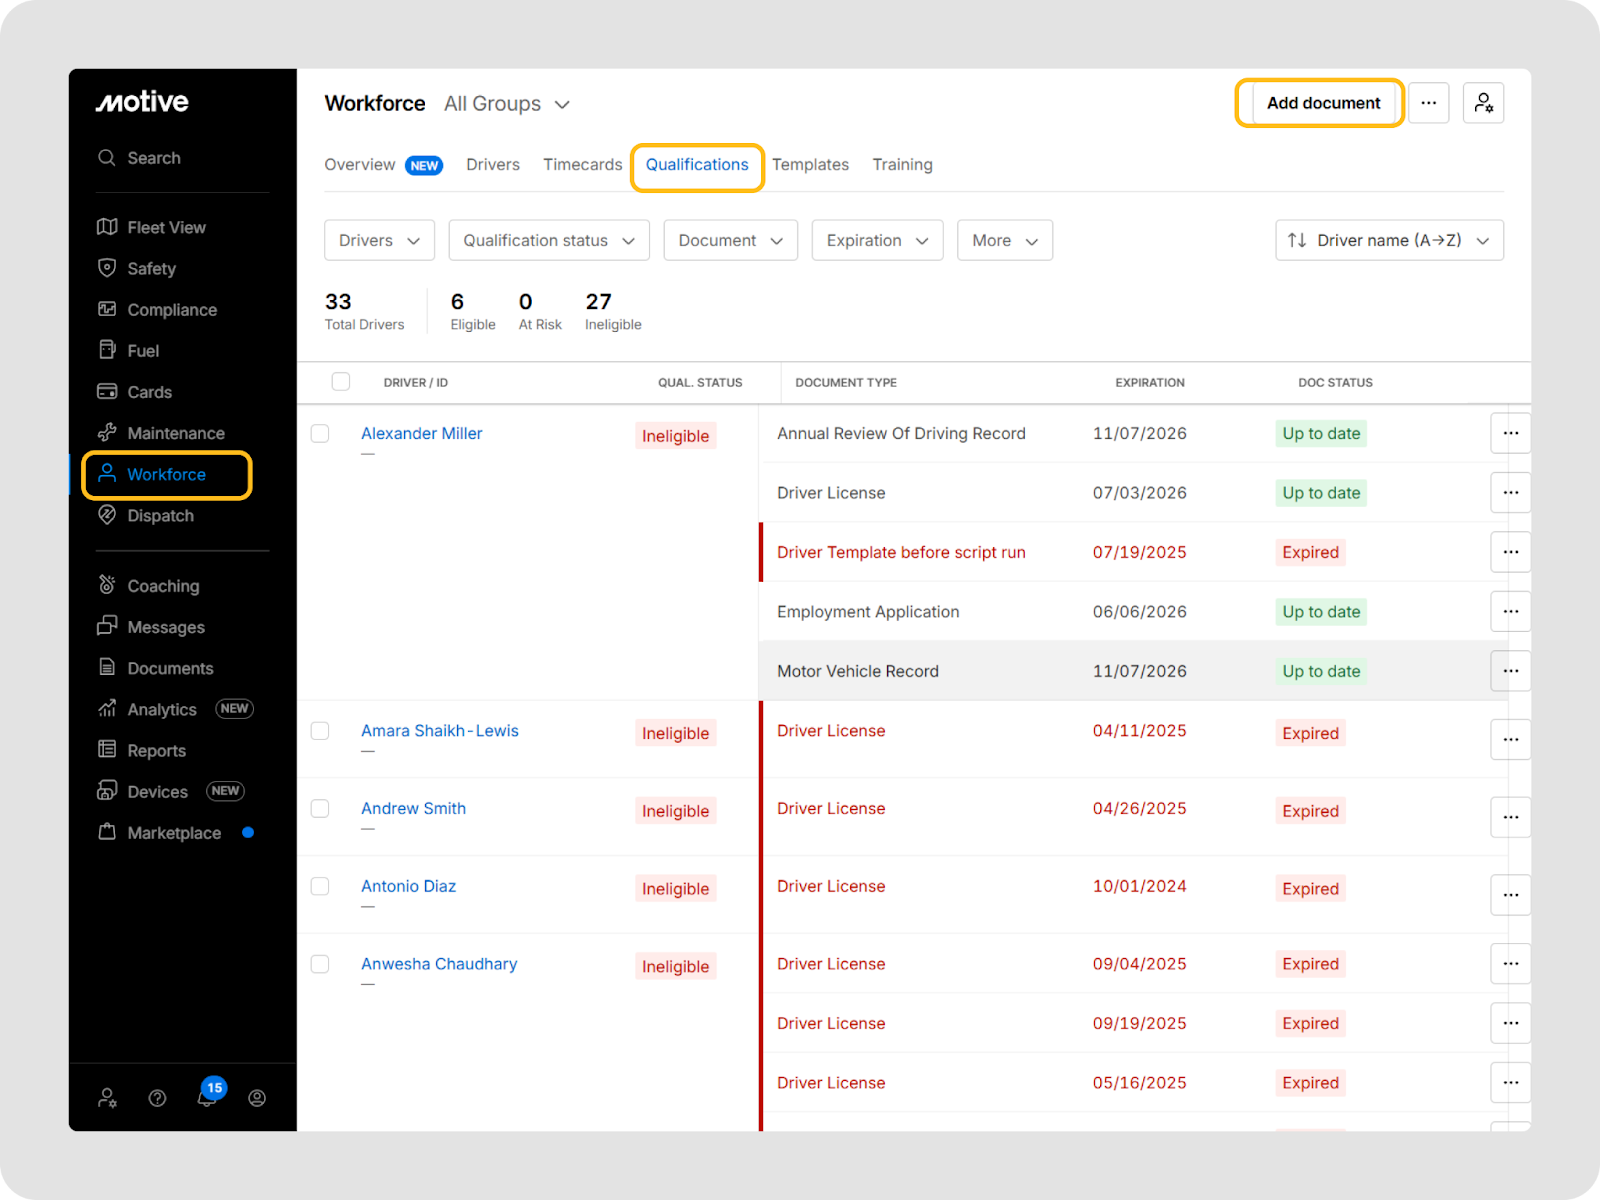
Task: Open the Expiration filter dropdown
Action: click(877, 241)
